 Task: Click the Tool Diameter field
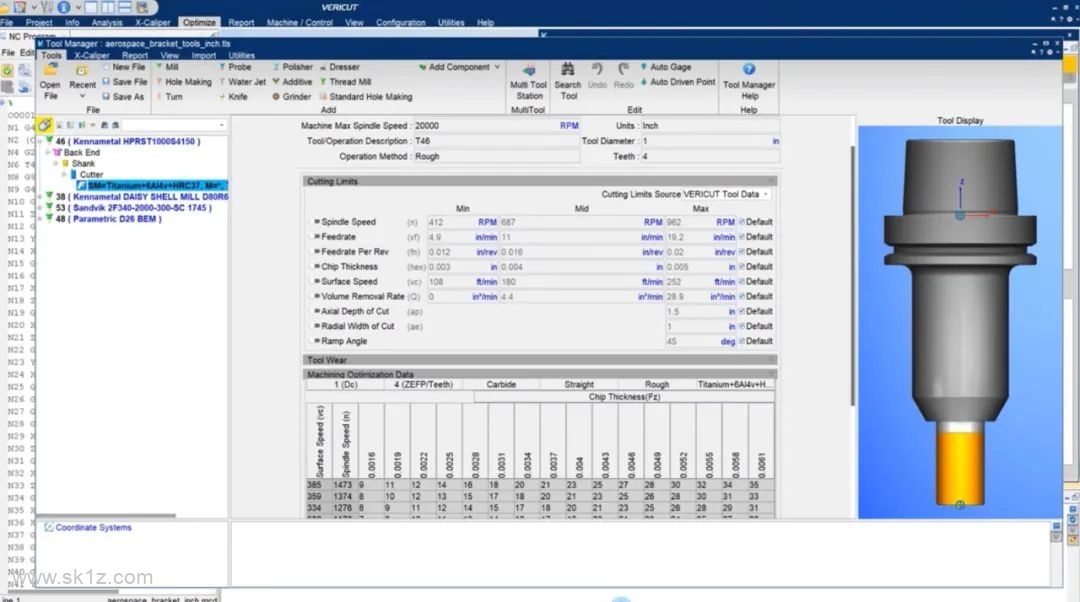tap(710, 141)
